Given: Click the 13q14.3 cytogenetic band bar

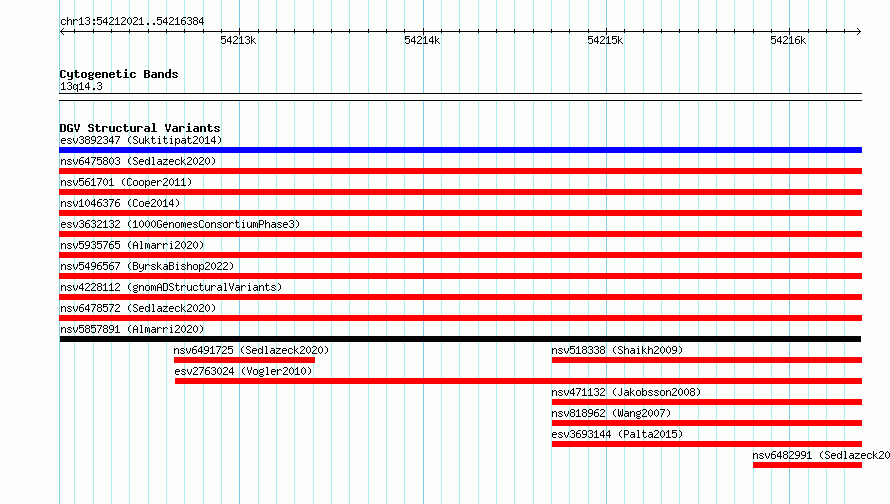Looking at the screenshot, I should coord(460,97).
